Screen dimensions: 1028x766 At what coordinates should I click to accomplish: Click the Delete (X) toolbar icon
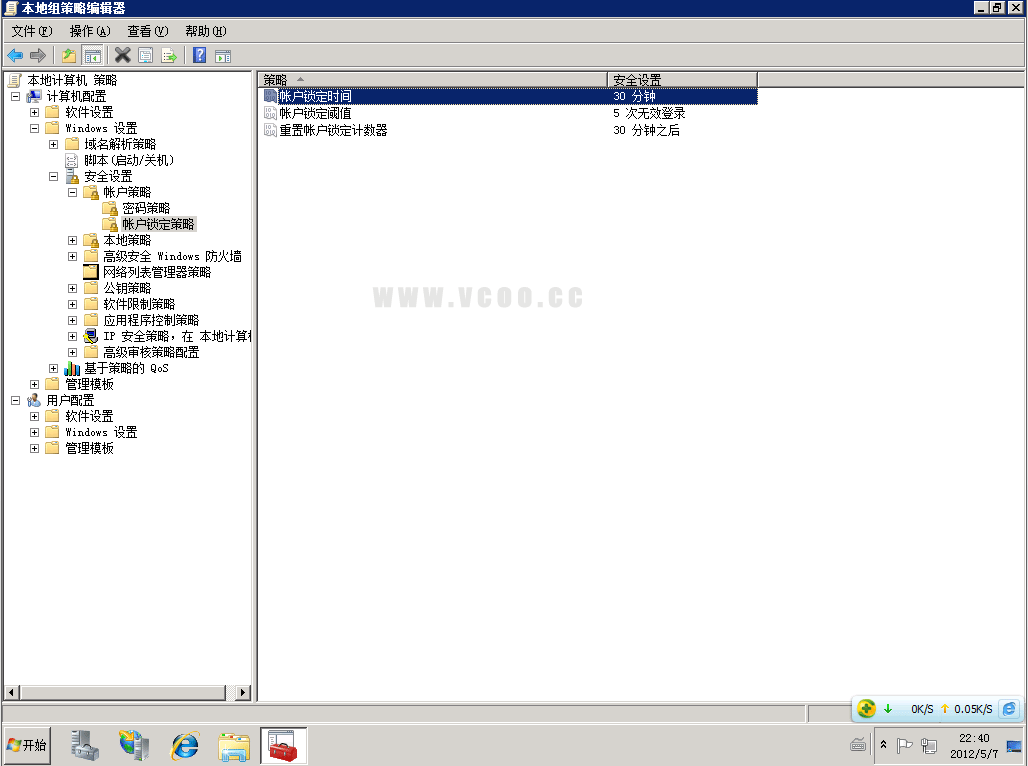[x=122, y=55]
